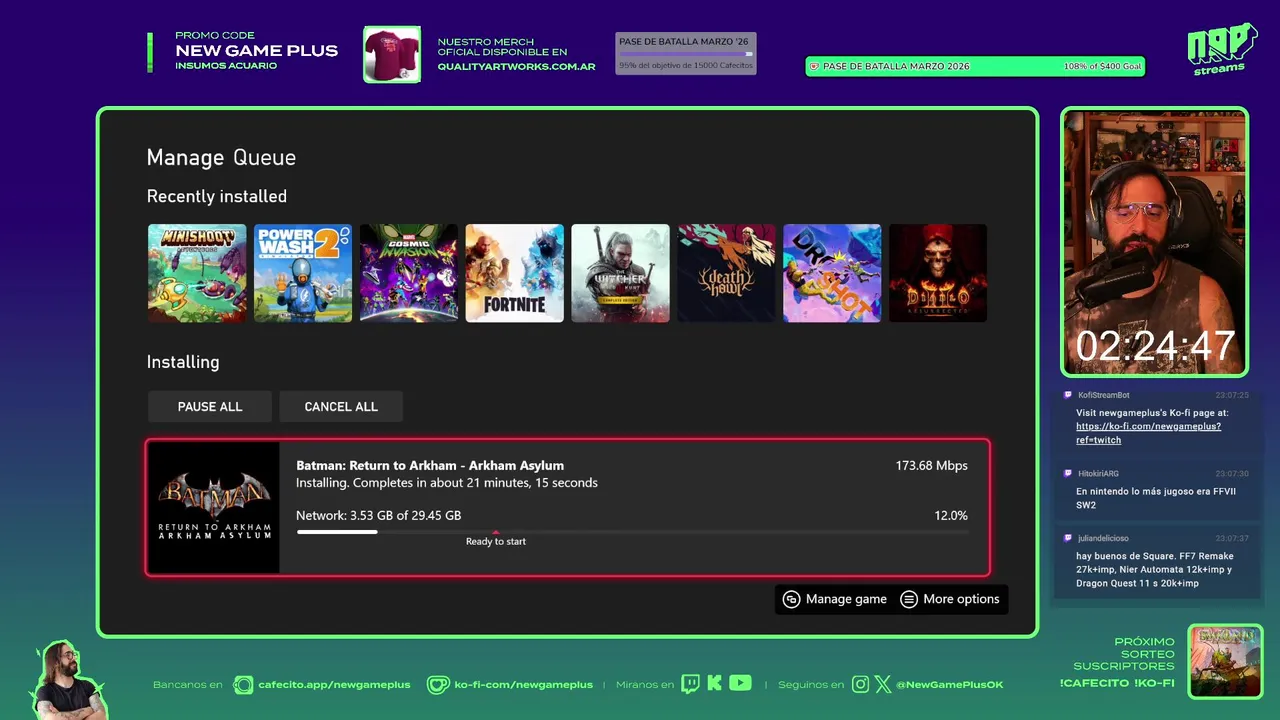Select the PowerWash 2 game tile
Screen dimensions: 1280x720
(x=303, y=273)
